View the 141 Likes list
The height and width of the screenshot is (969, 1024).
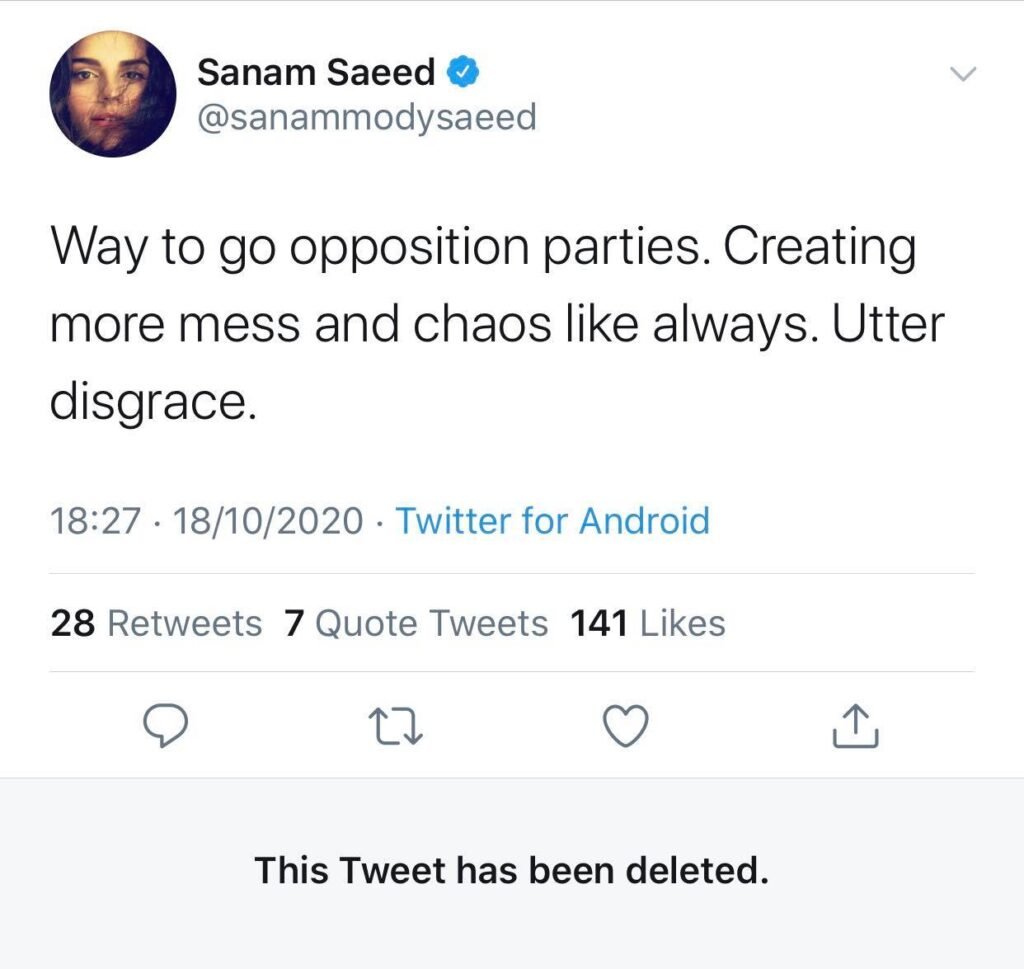(647, 624)
